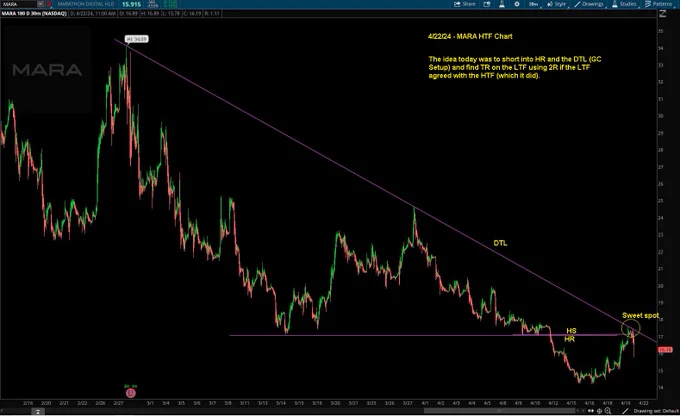Click the 15.915 last price value
Image resolution: width=680 pixels, height=416 pixels.
pos(131,4)
